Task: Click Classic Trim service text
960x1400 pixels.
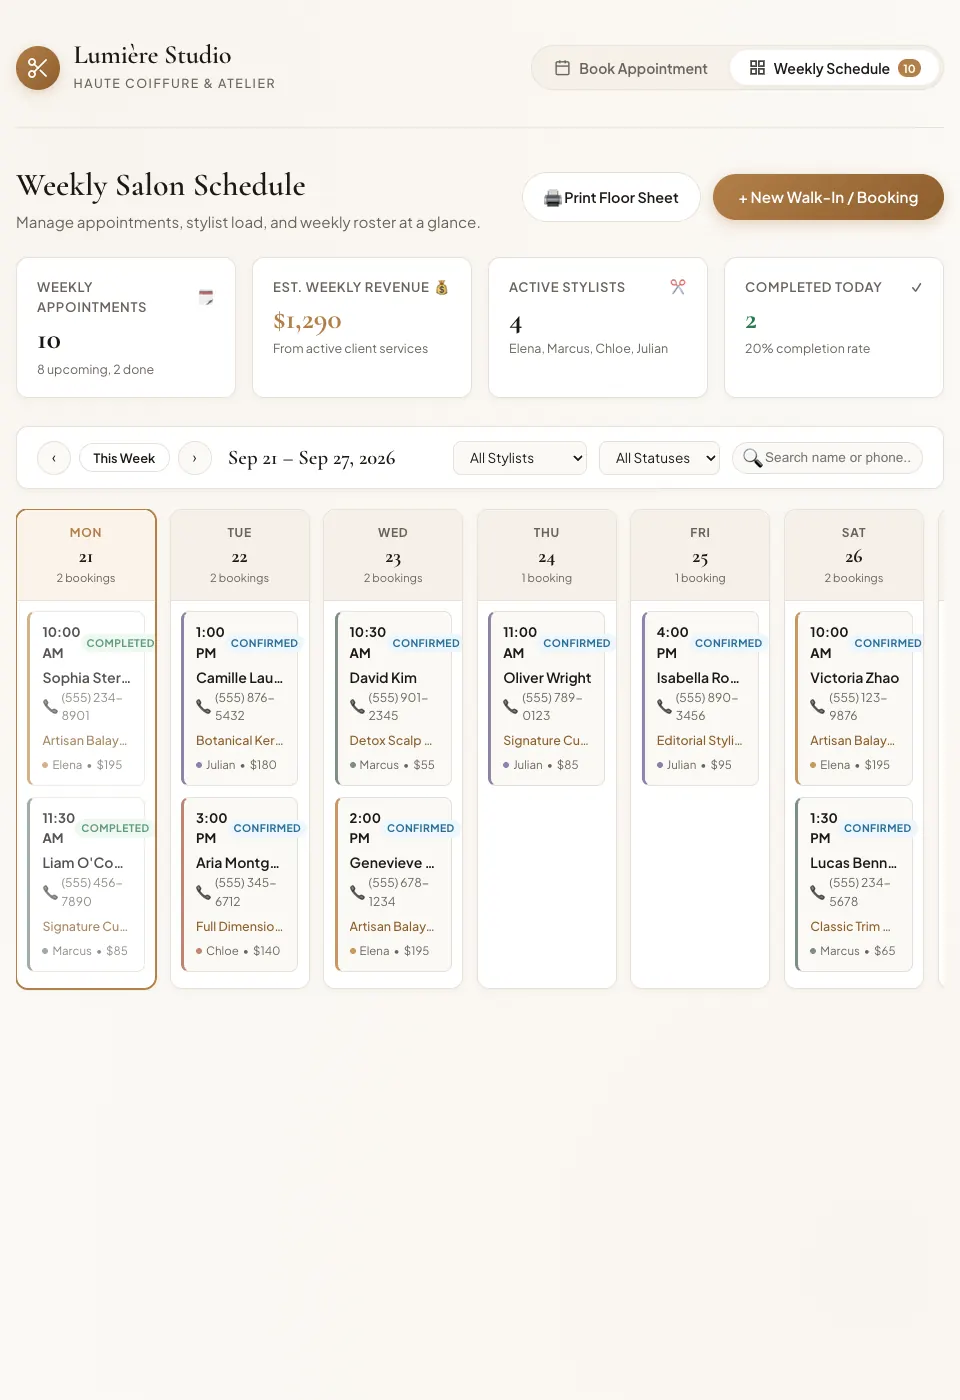Action: click(850, 927)
